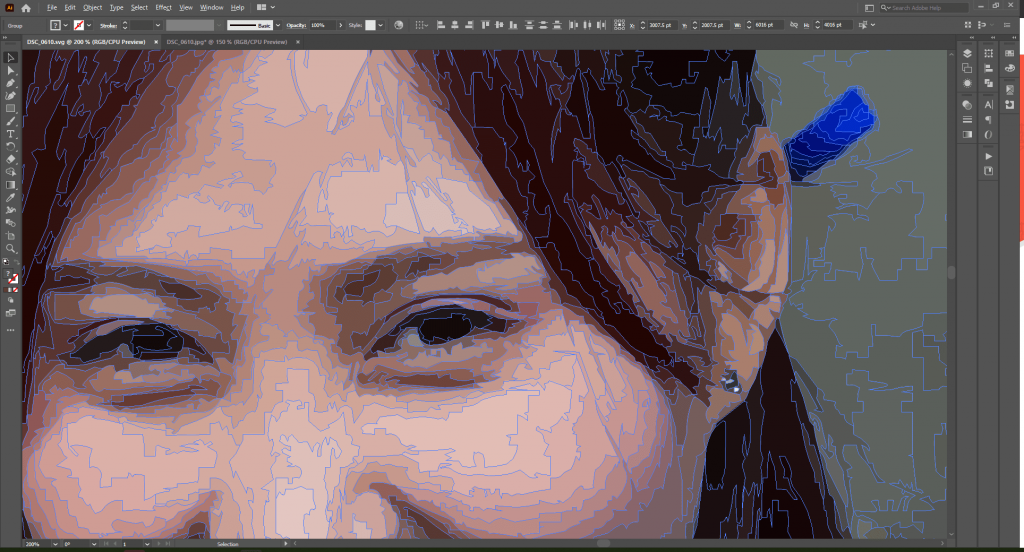This screenshot has height=552, width=1024.
Task: Close the DSC_0610.jpg tab
Action: [x=298, y=42]
